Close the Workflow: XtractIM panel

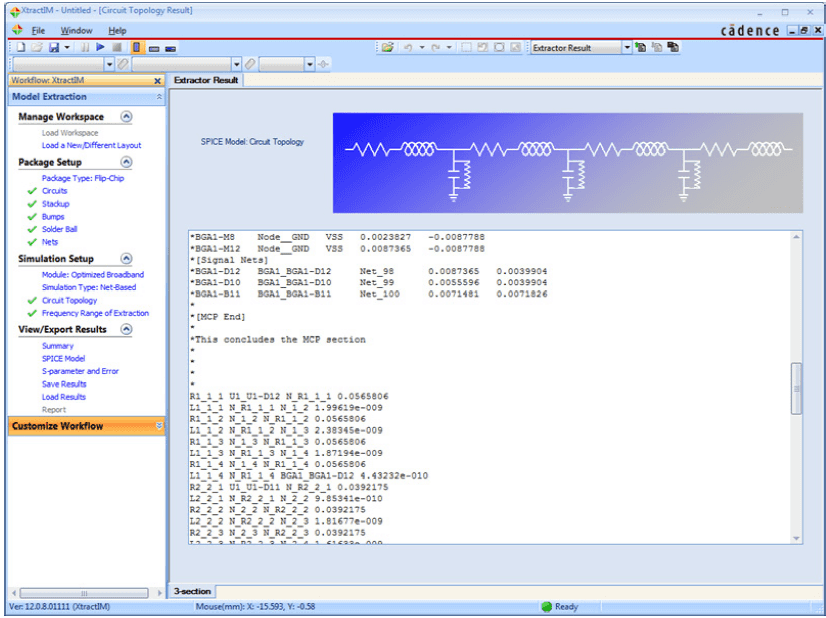[x=157, y=81]
